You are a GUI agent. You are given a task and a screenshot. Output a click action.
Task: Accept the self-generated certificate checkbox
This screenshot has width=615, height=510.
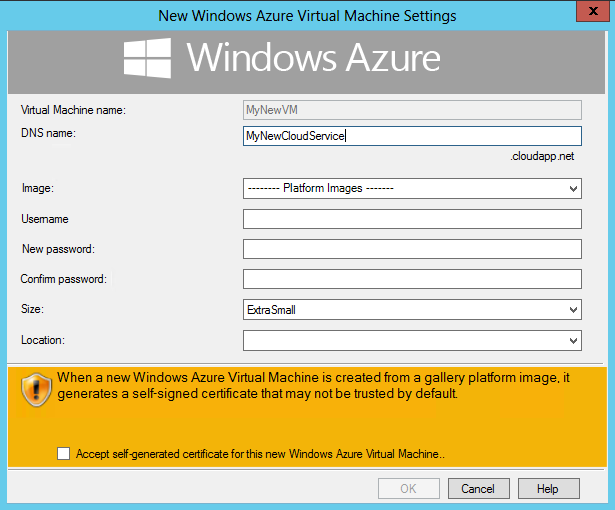tap(64, 454)
